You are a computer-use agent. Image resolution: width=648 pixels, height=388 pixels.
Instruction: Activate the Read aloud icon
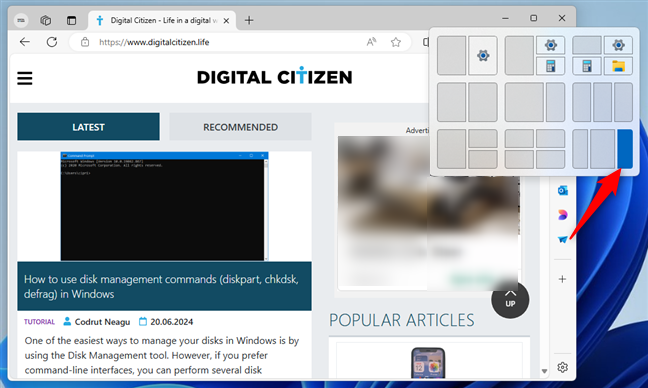click(x=371, y=42)
